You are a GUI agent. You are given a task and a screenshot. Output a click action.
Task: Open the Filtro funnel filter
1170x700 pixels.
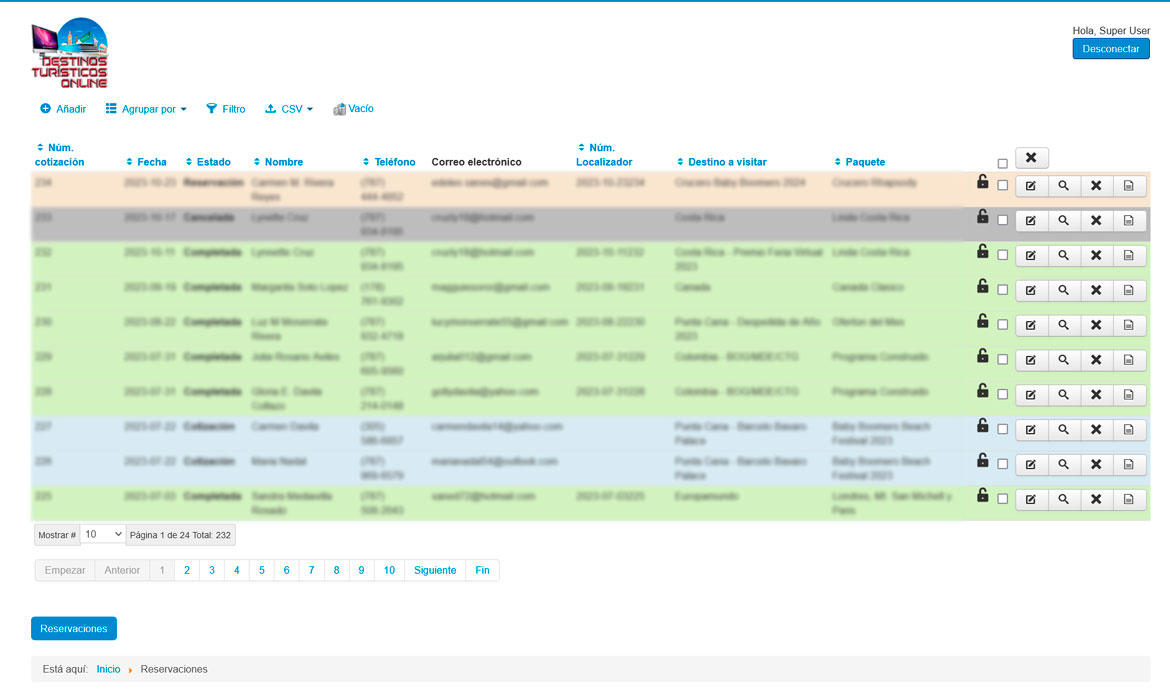226,109
